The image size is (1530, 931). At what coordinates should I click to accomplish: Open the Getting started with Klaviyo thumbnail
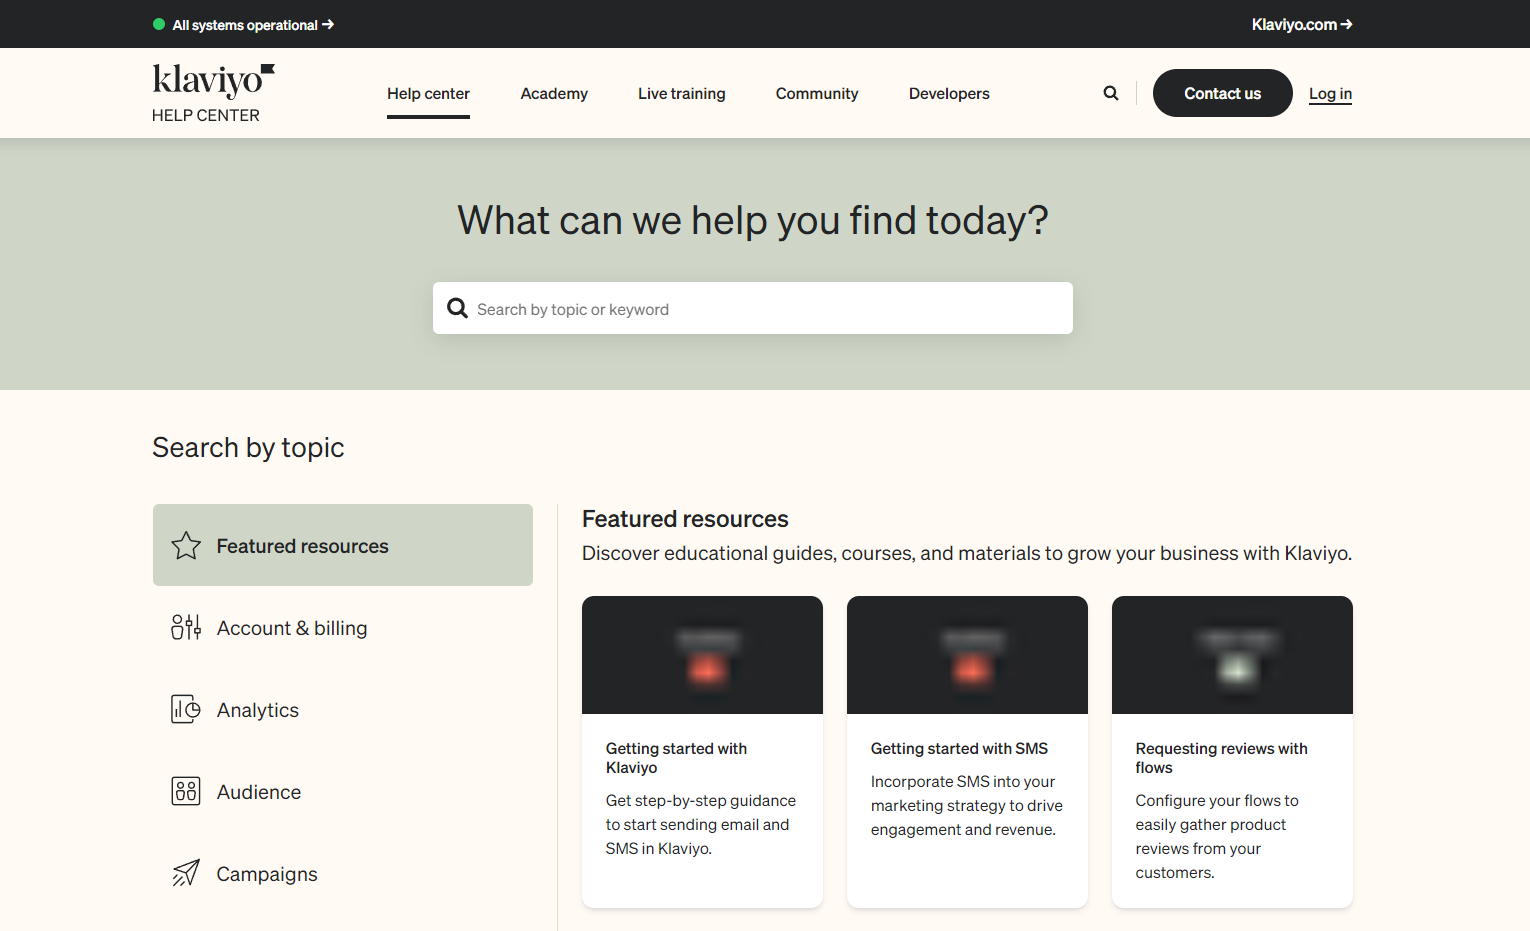coord(702,655)
